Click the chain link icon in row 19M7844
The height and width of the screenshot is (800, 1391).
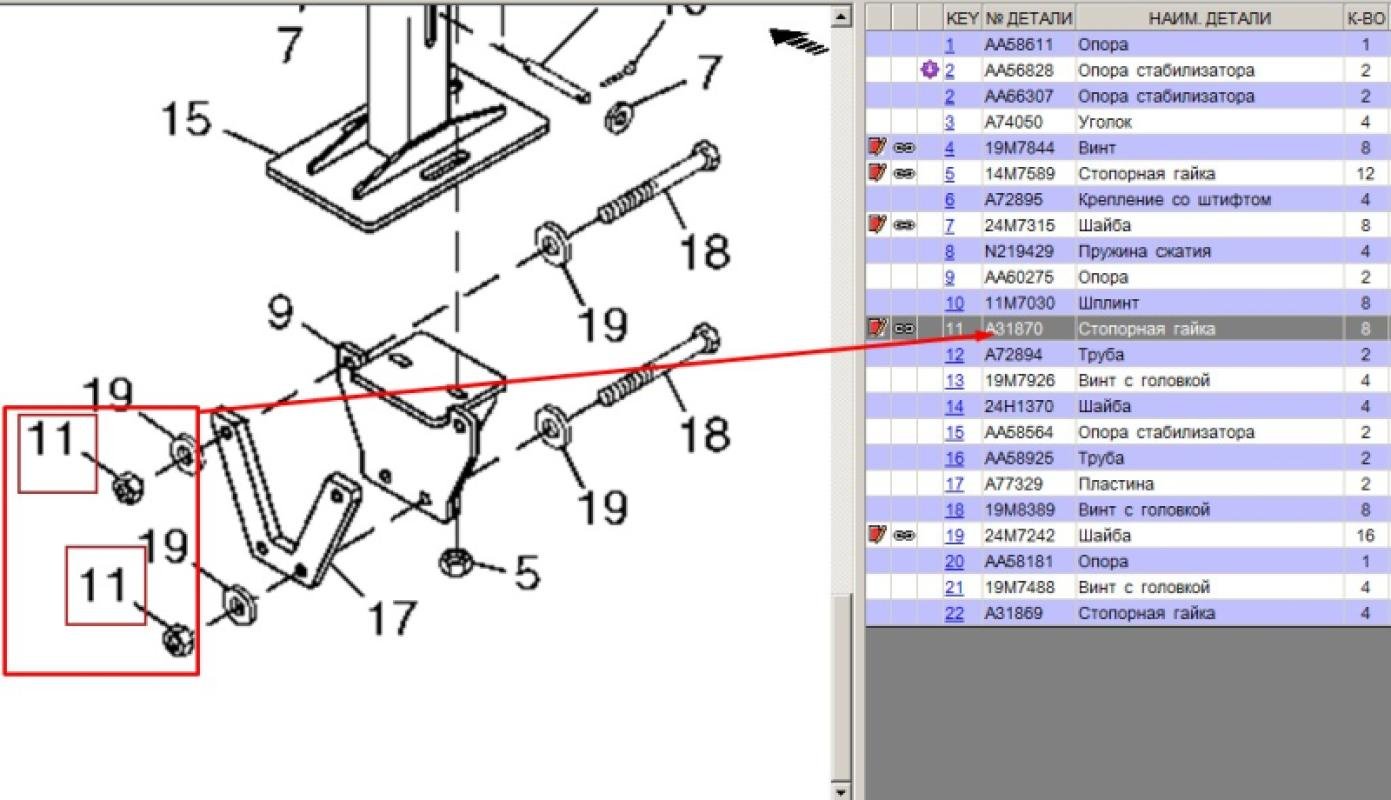(x=905, y=148)
